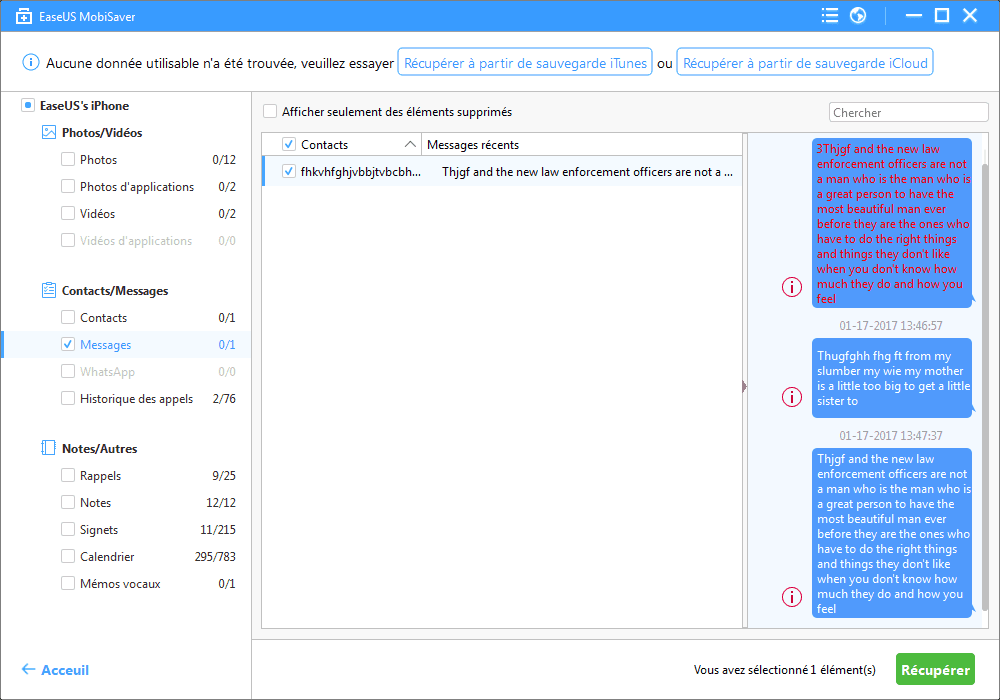Open the Calendrier category
1000x700 pixels.
[107, 557]
